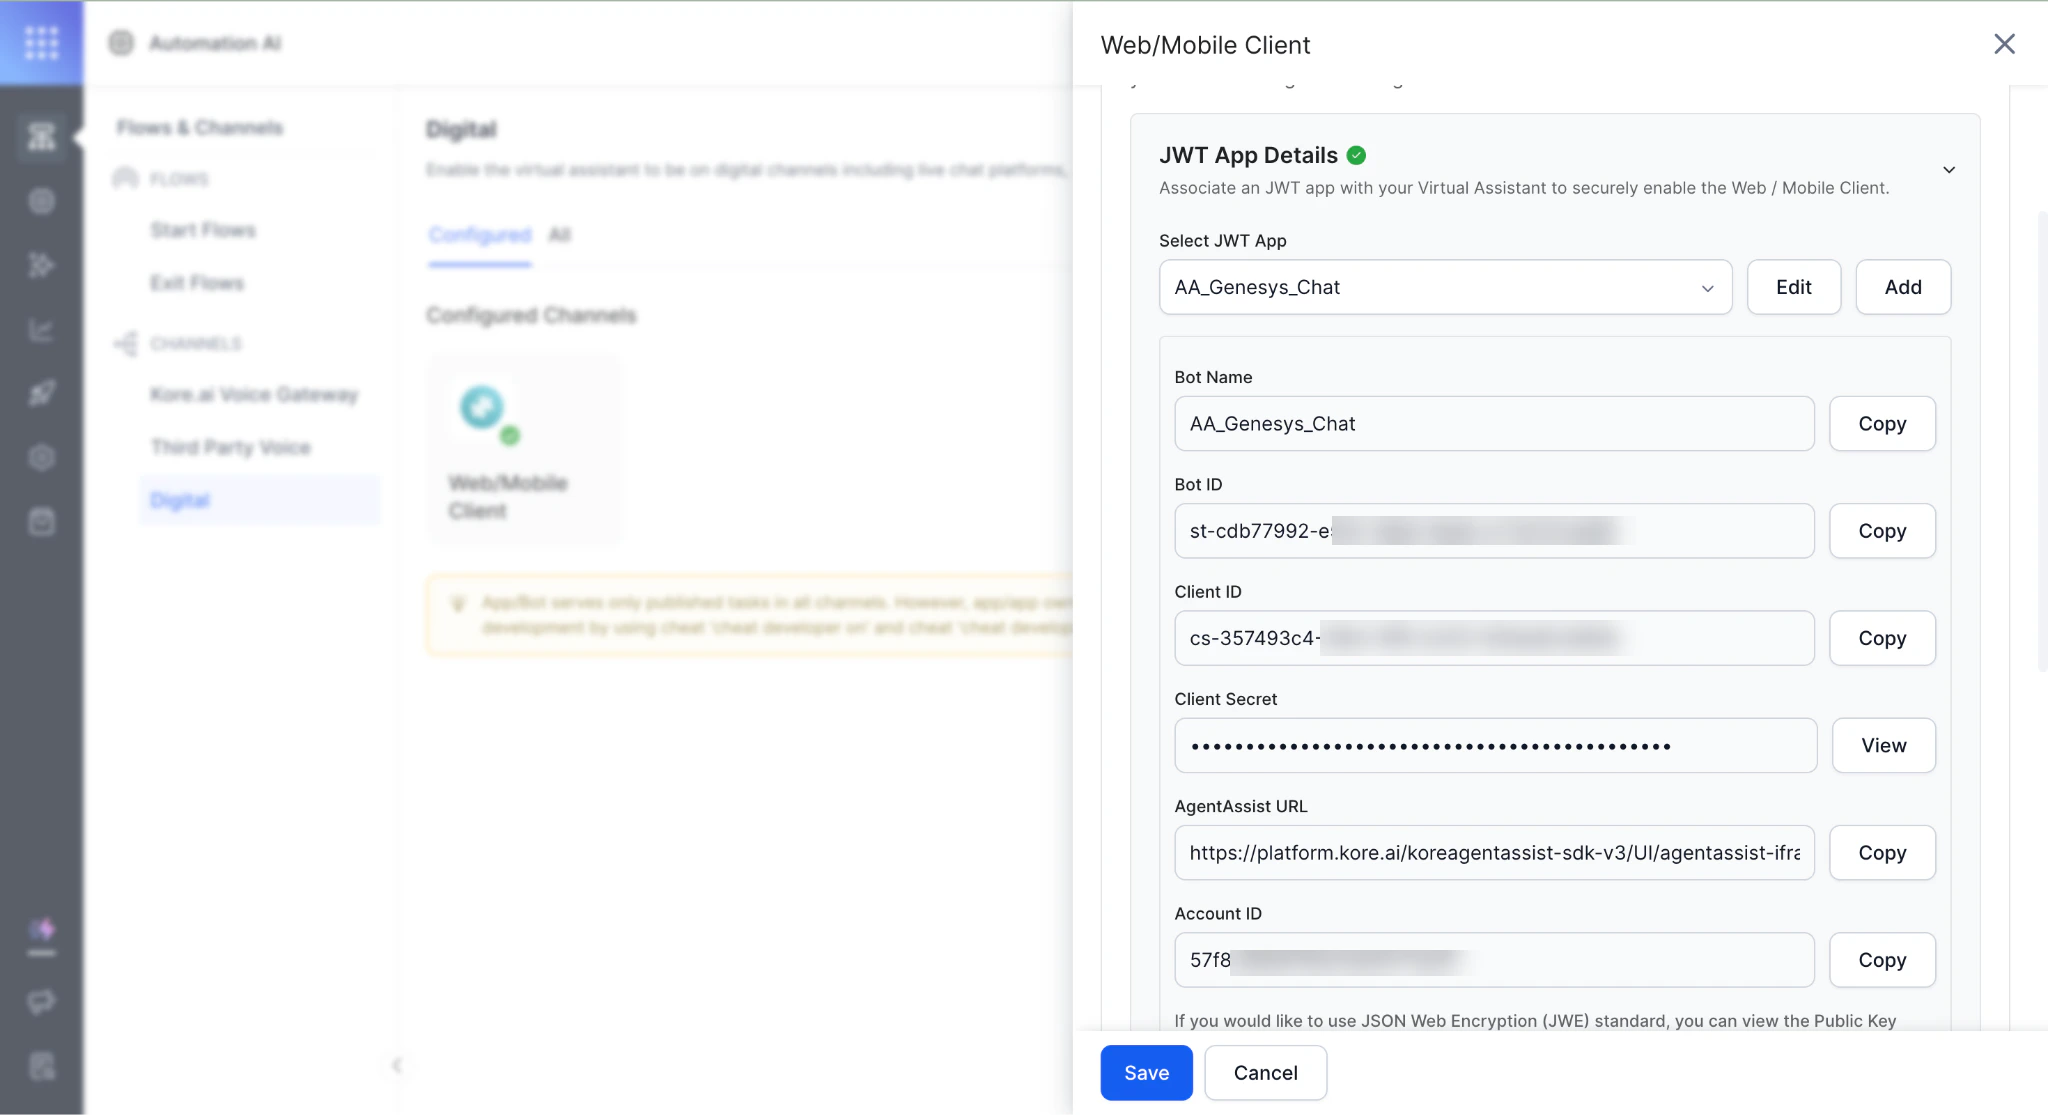The image size is (2048, 1115).
Task: Collapse the left panel using the chevron
Action: tap(396, 1066)
